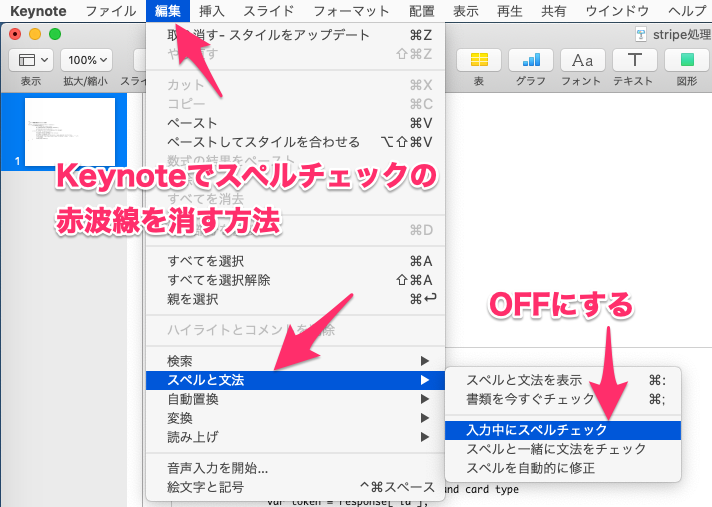The image size is (712, 507).
Task: Choose すべてを選択 menu item
Action: pos(295,261)
